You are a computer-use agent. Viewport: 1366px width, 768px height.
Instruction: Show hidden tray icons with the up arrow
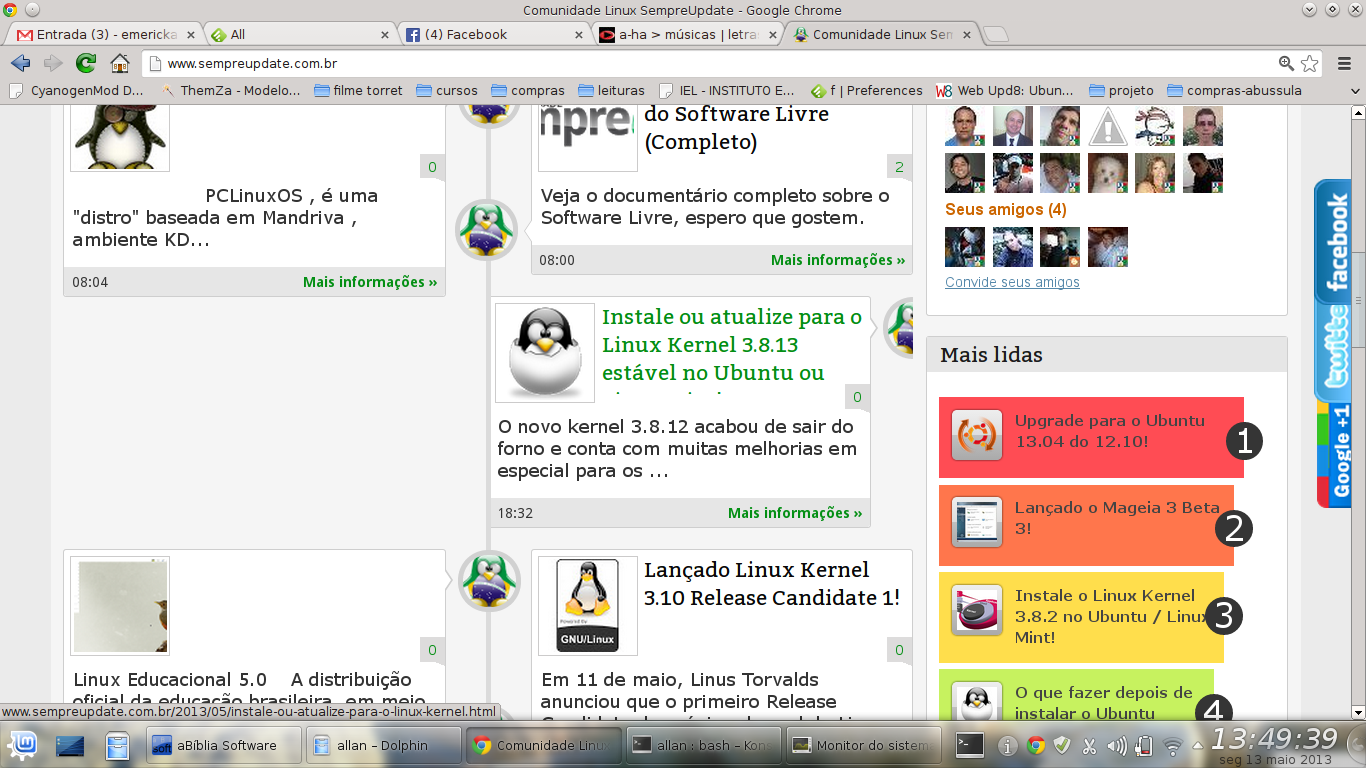point(1198,746)
